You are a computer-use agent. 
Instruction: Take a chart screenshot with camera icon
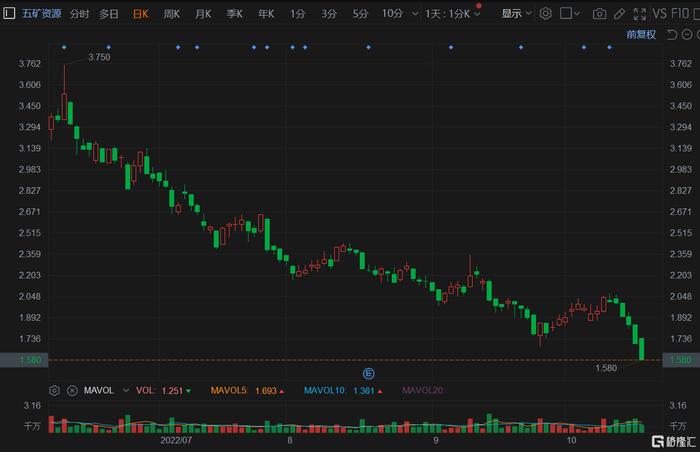600,14
